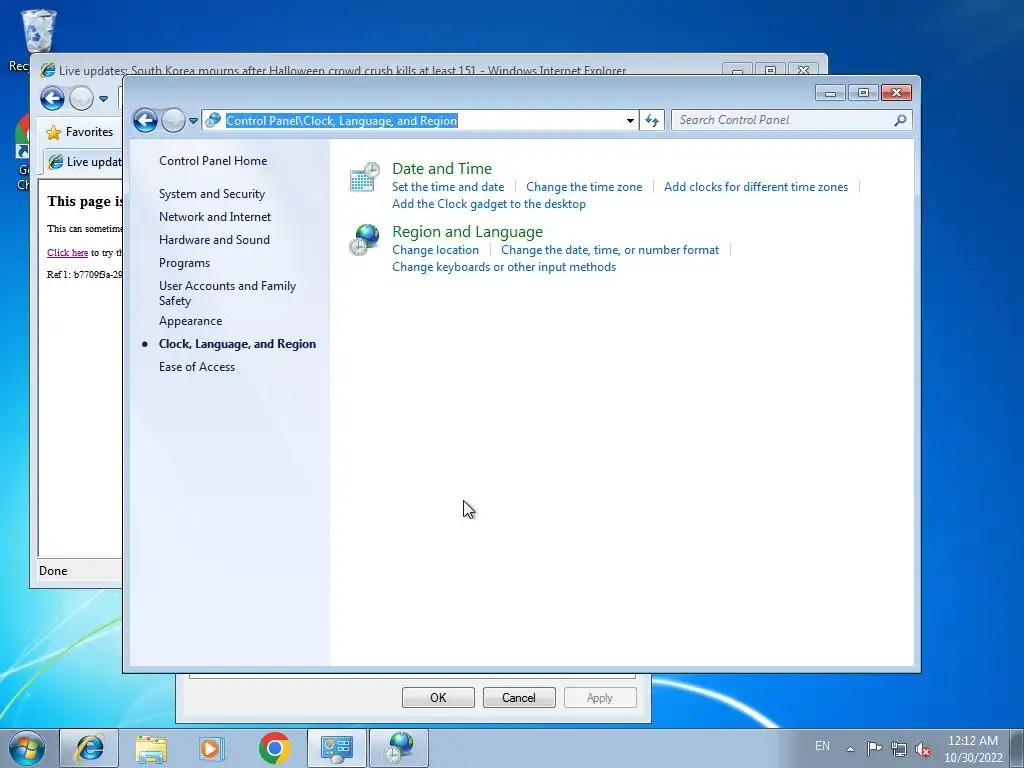Open User Accounts and Family Safety
The height and width of the screenshot is (768, 1024).
227,293
